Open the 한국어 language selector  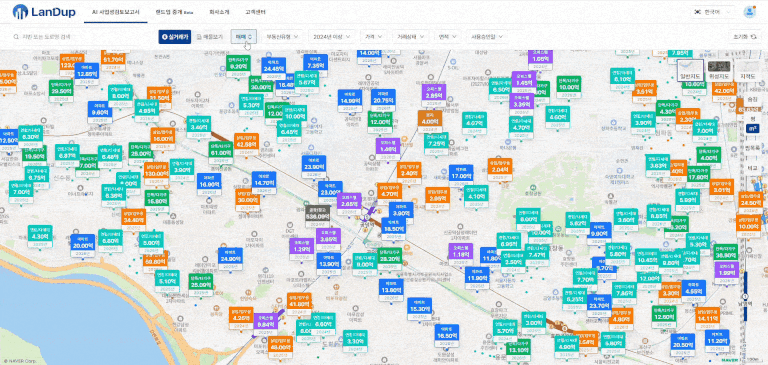713,12
